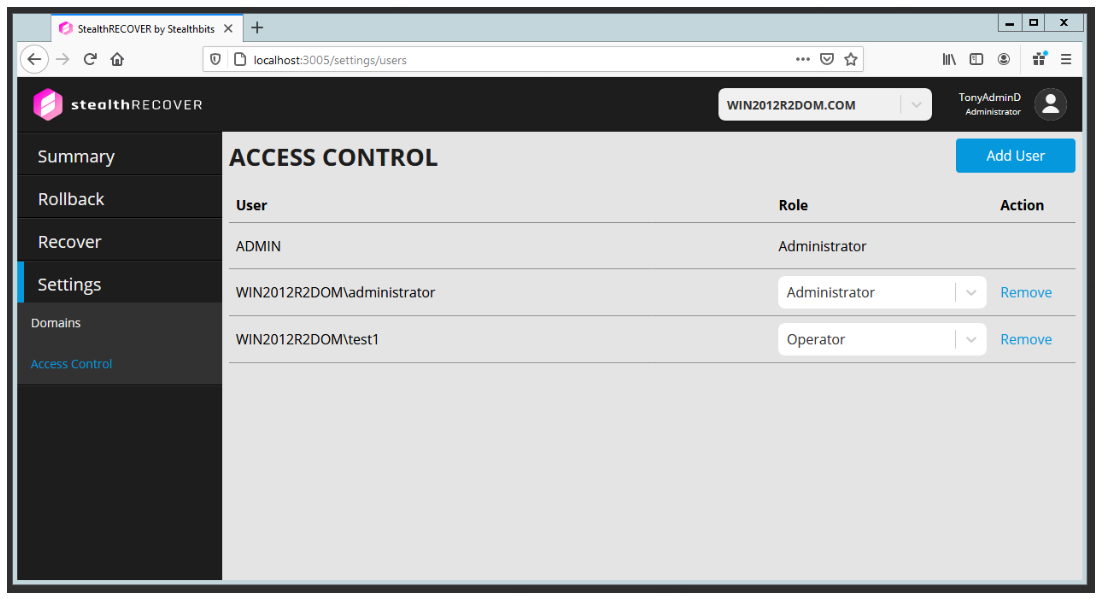Expand the WIN2012R2DOM.COM domain dropdown

(916, 105)
